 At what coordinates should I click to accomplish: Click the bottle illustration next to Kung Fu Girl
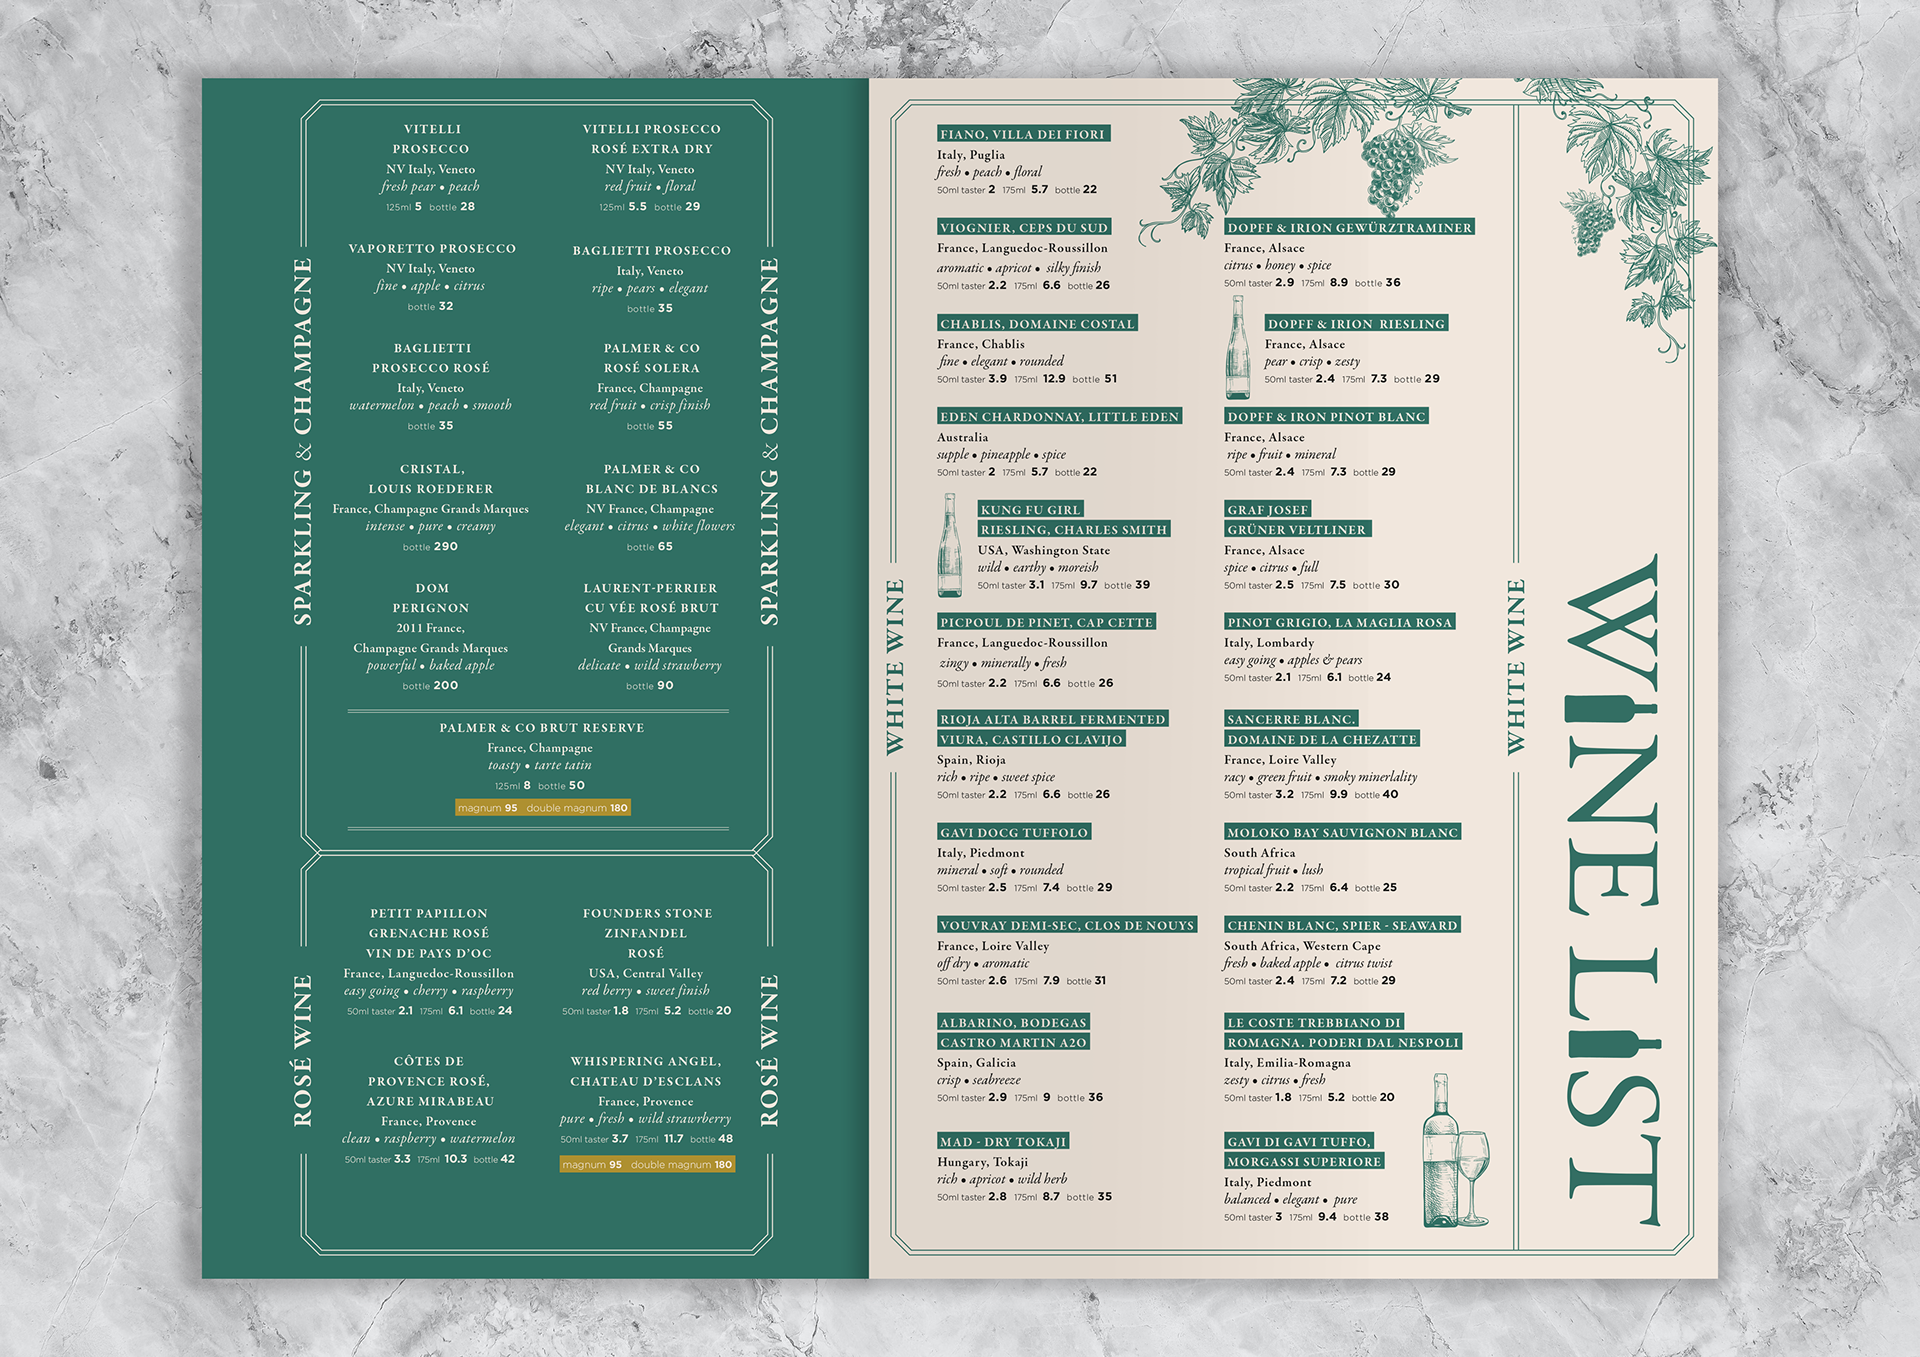click(949, 546)
